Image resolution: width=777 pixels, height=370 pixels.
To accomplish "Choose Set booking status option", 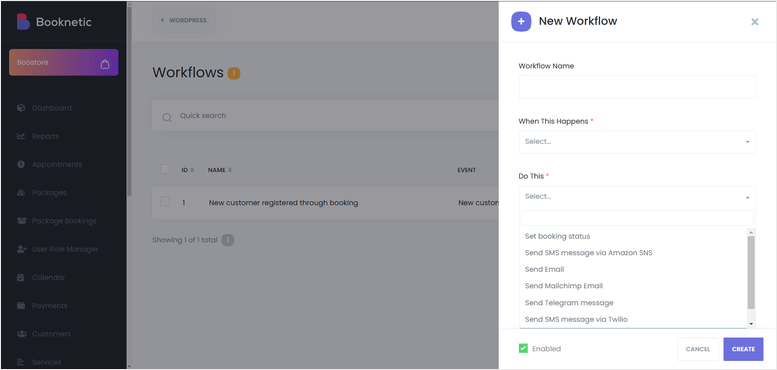I will click(633, 236).
